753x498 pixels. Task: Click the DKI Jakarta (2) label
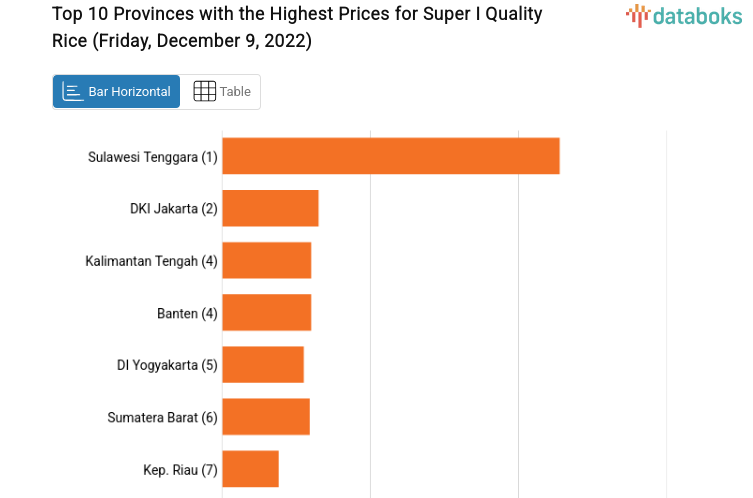coord(173,209)
